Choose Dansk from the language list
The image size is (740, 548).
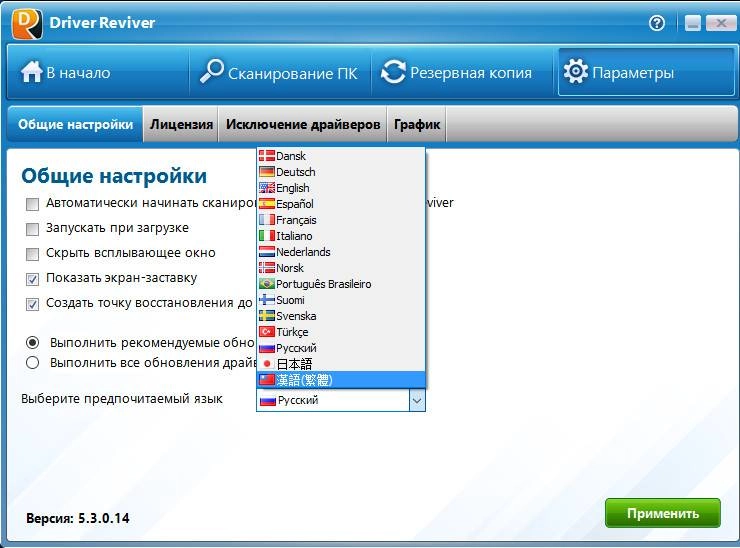point(341,156)
